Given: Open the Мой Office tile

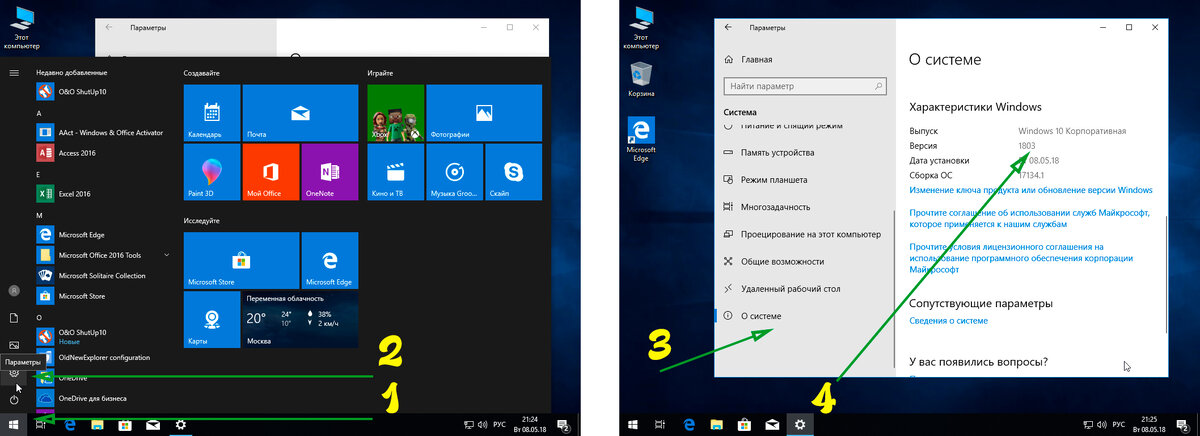Looking at the screenshot, I should [x=271, y=172].
